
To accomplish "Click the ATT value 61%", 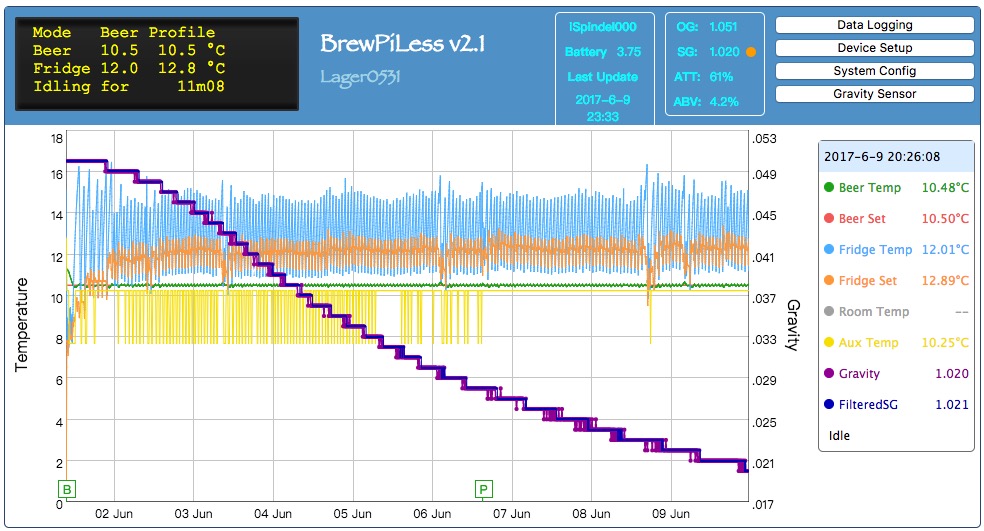I will tap(721, 77).
